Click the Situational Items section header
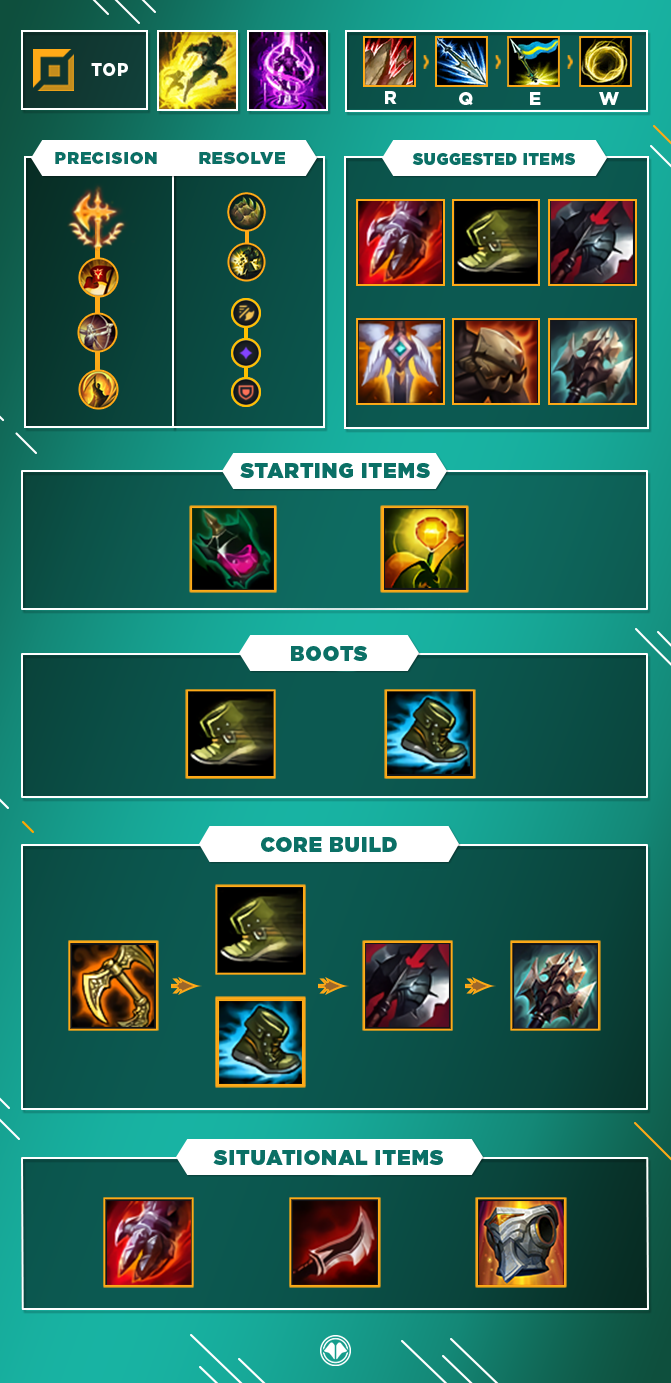The width and height of the screenshot is (671, 1383). [328, 1158]
